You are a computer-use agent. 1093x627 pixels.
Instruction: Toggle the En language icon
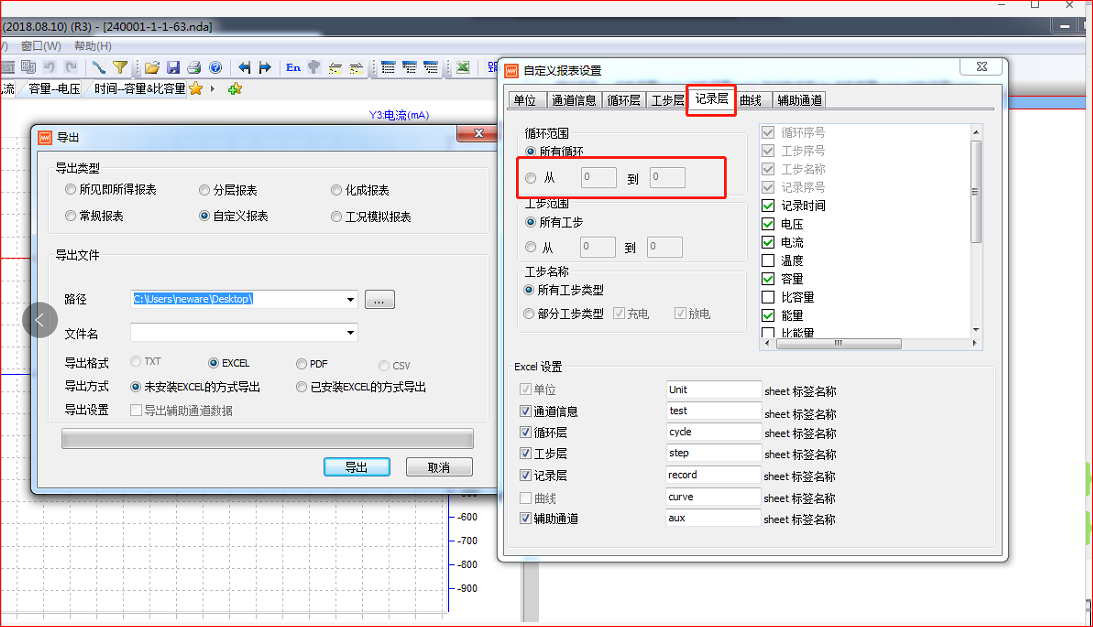pos(293,67)
